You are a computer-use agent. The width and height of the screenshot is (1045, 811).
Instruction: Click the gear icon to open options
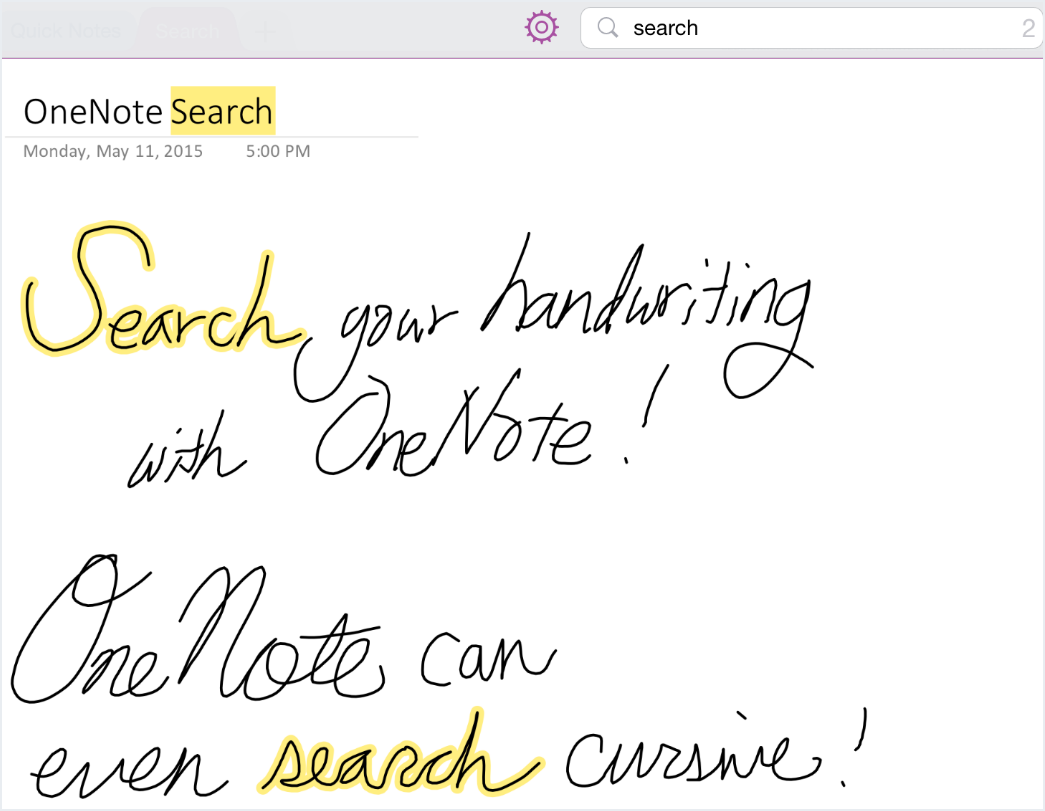[541, 27]
